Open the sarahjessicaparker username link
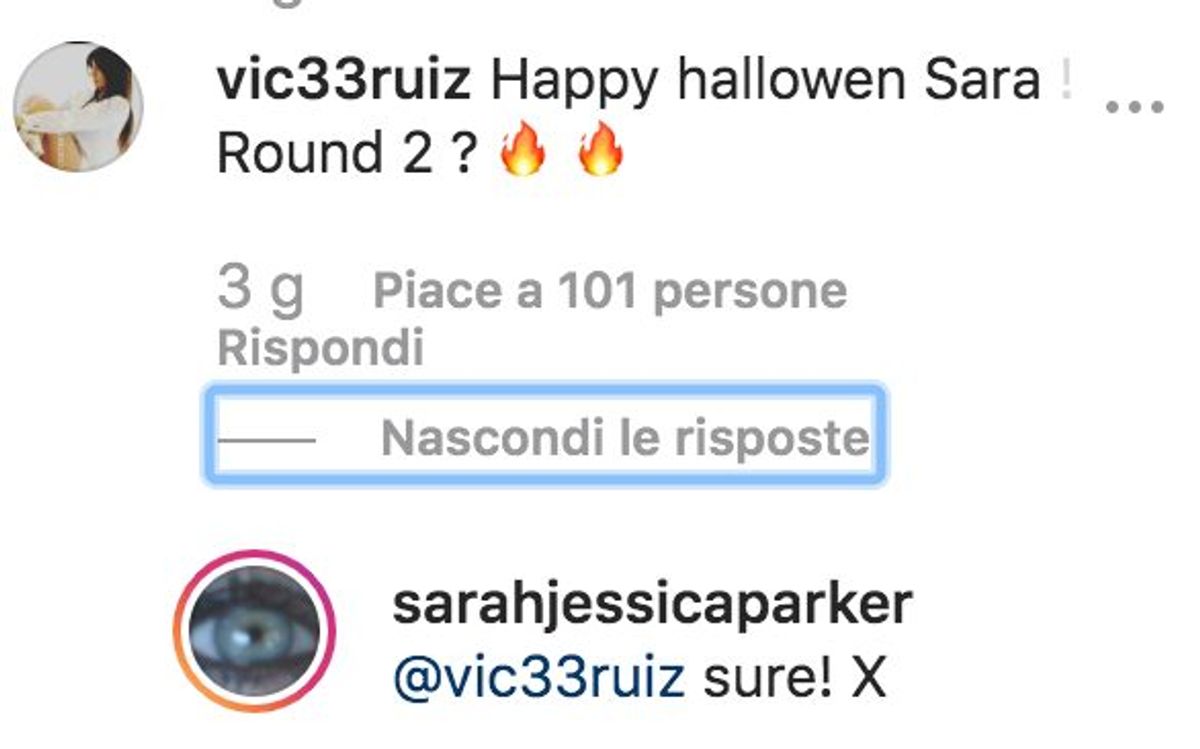This screenshot has height=749, width=1200. click(652, 606)
